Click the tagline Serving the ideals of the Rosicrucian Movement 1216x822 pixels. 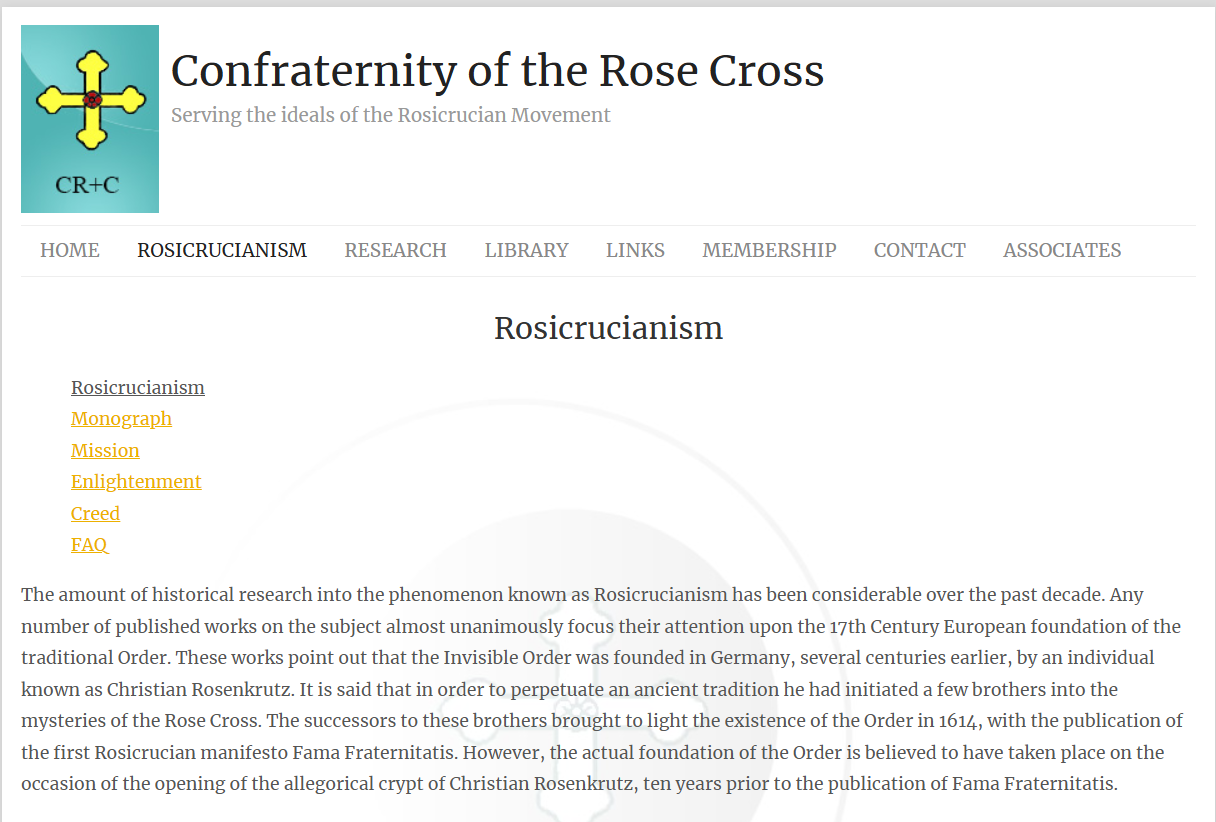click(390, 115)
